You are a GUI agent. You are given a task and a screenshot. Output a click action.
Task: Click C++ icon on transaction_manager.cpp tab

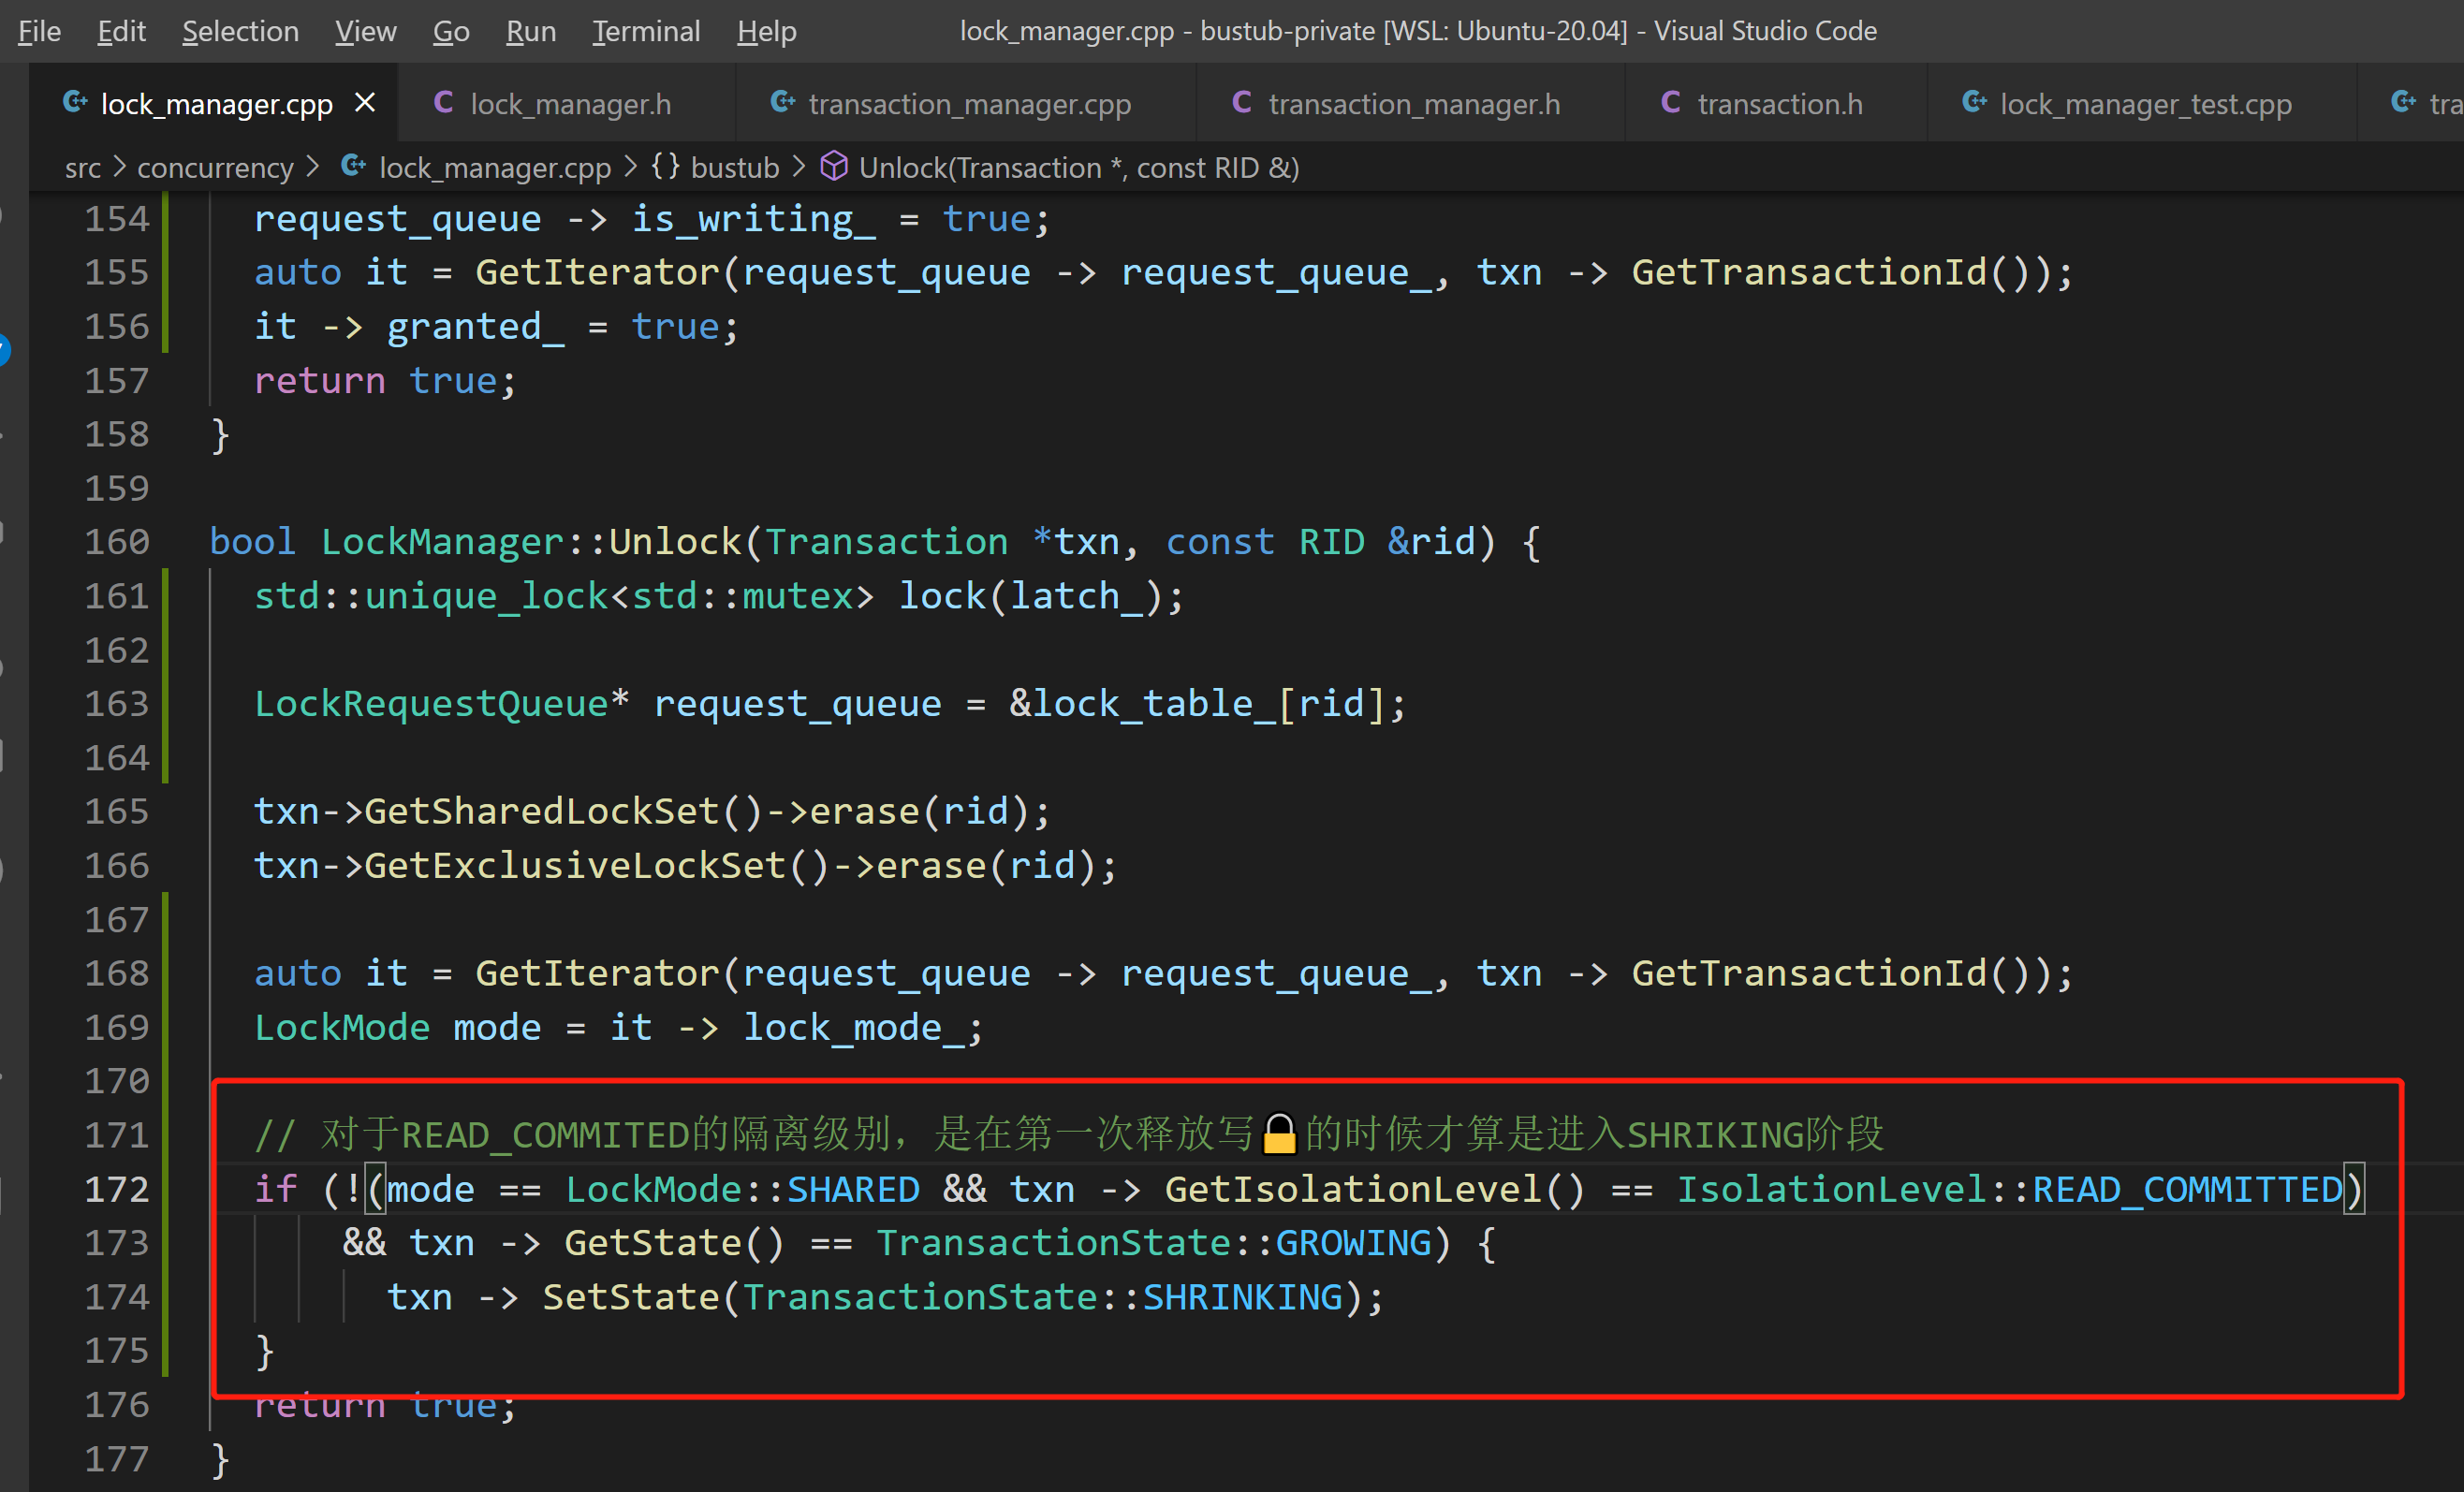(783, 103)
